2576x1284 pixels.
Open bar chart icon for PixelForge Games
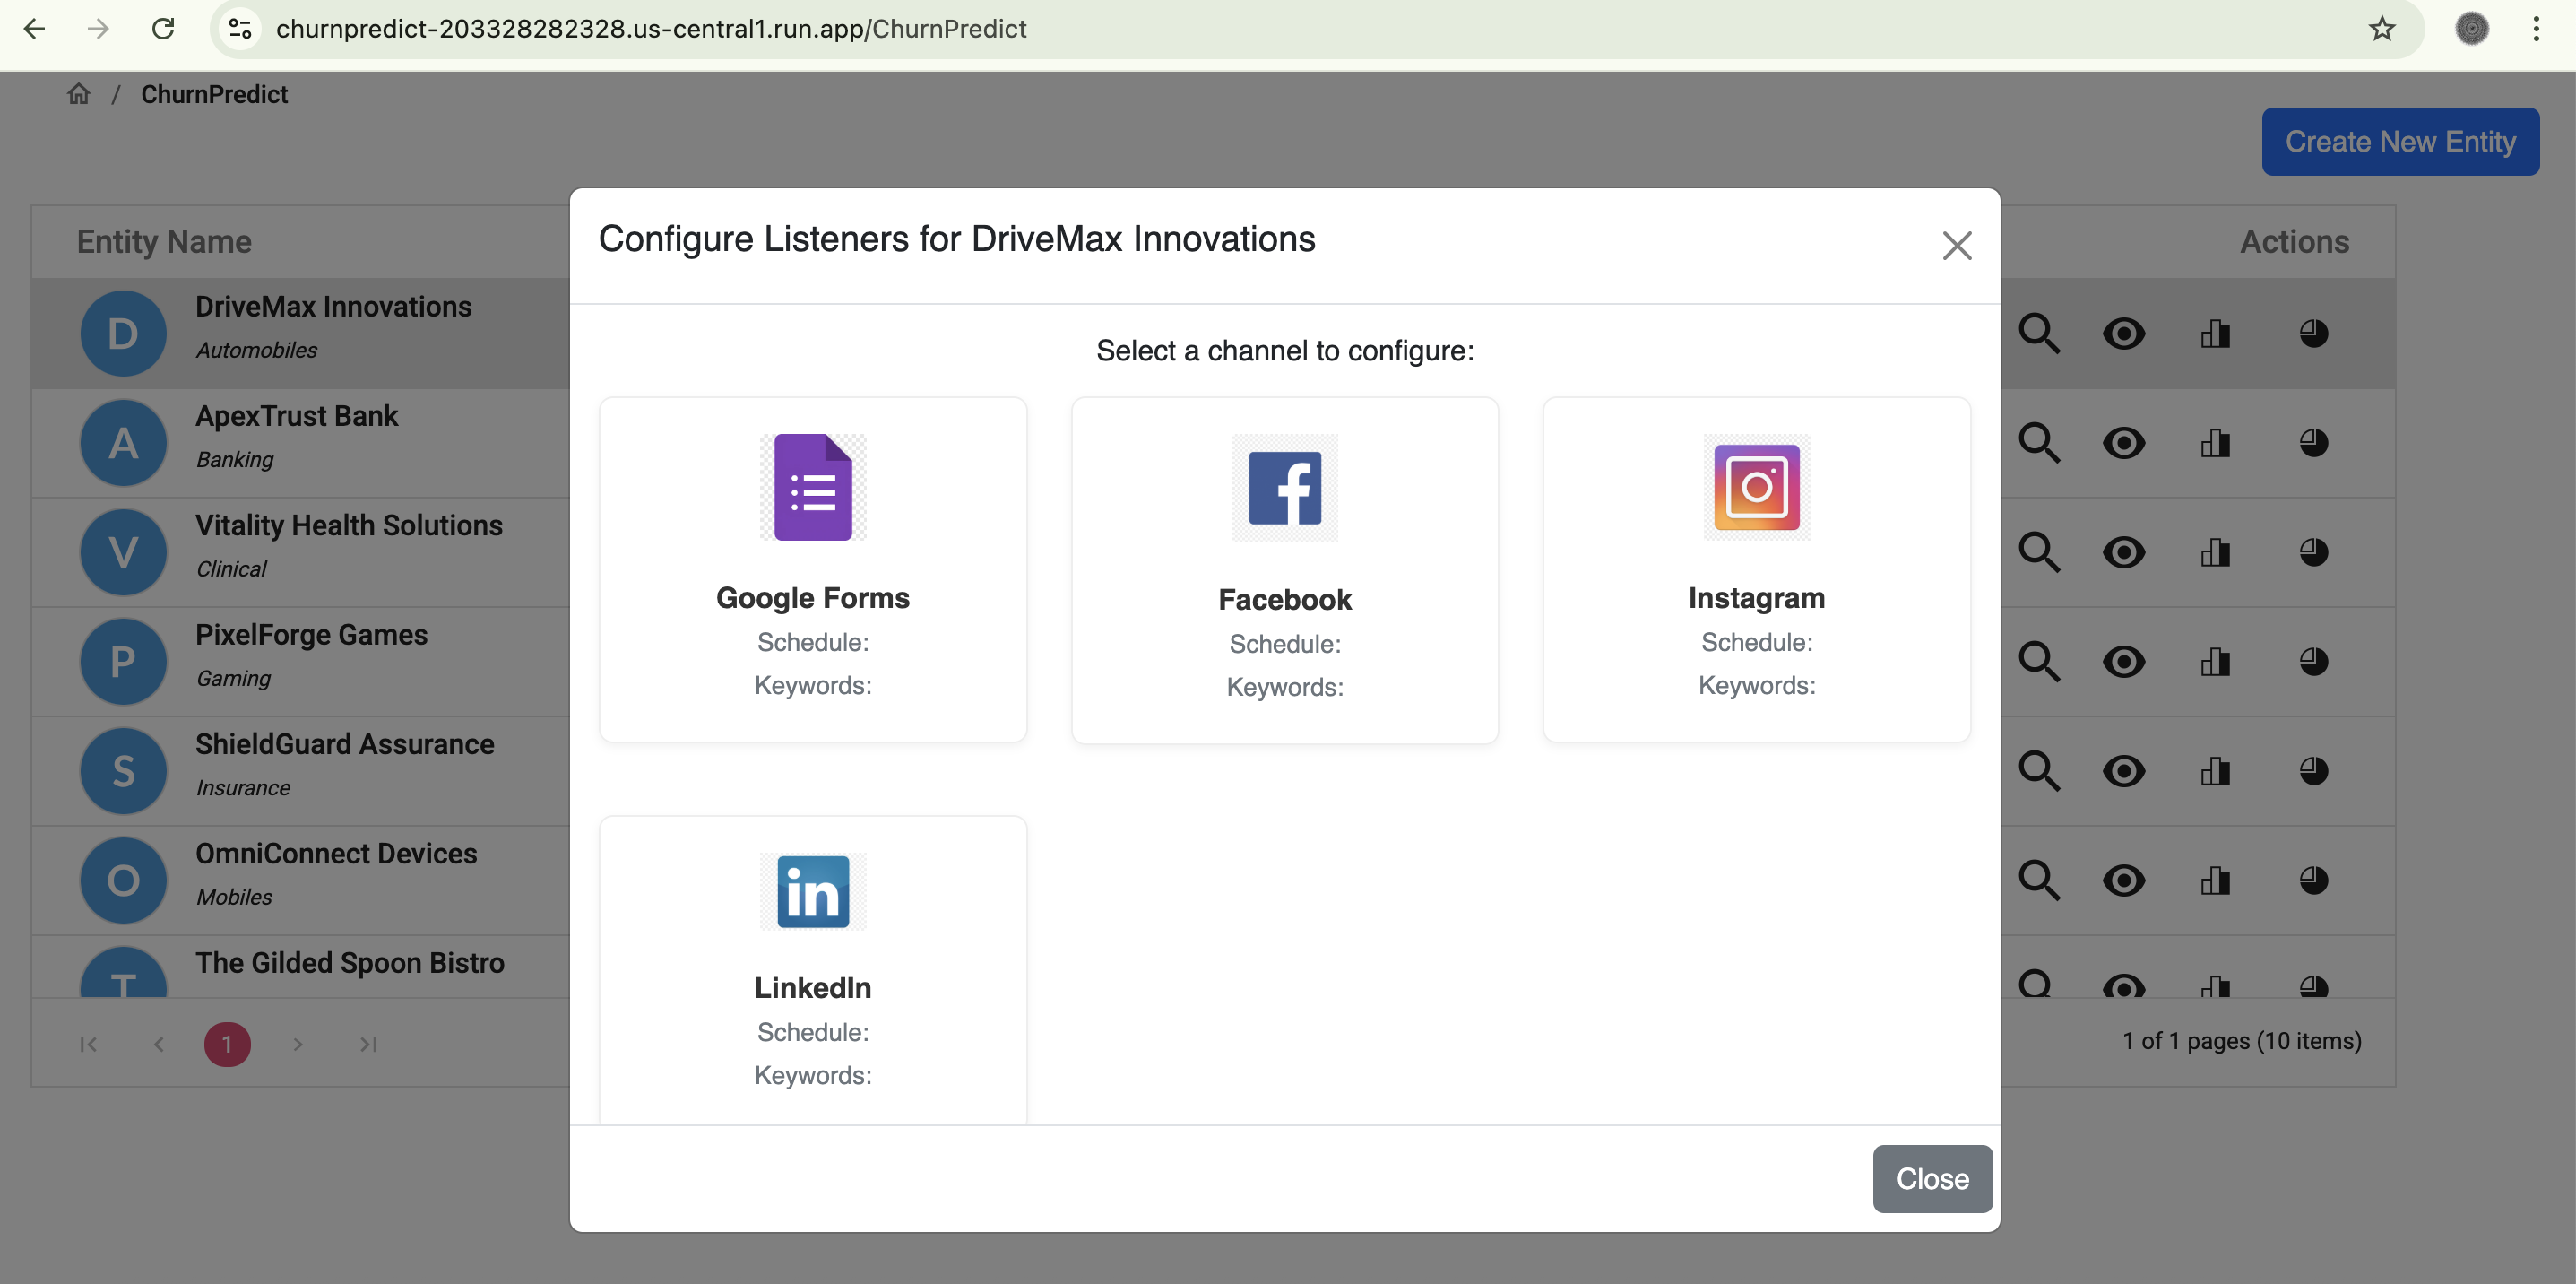click(2215, 662)
